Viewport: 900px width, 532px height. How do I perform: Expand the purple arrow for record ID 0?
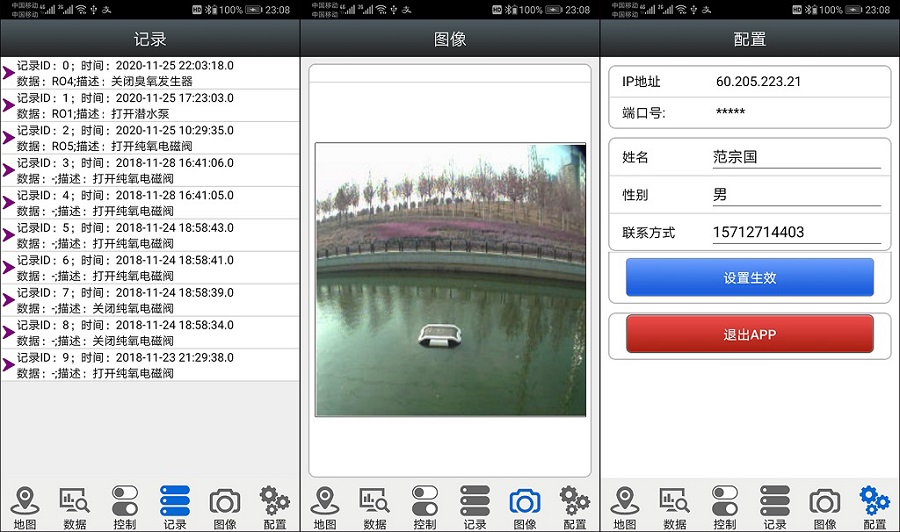click(9, 73)
